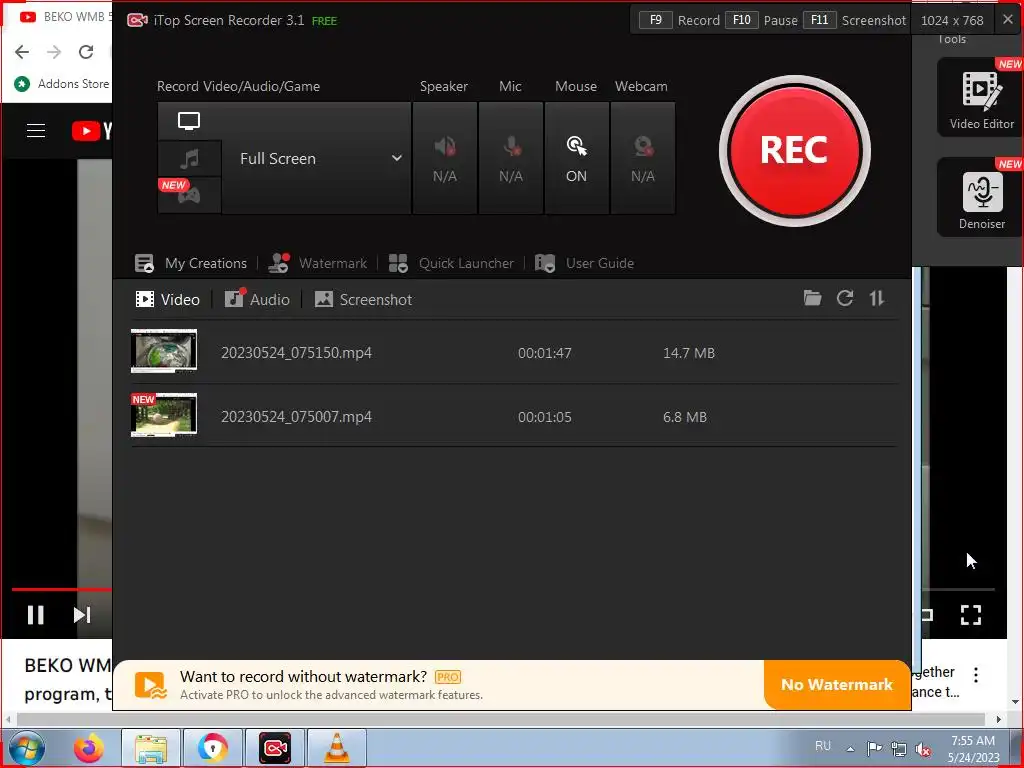The image size is (1024, 768).
Task: Select file name 20230524_075150.mp4
Action: tap(296, 353)
